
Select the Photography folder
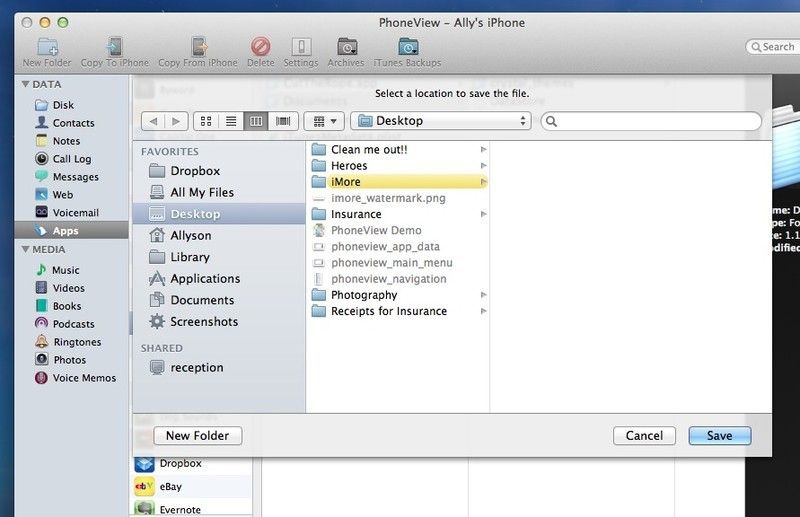(x=364, y=295)
